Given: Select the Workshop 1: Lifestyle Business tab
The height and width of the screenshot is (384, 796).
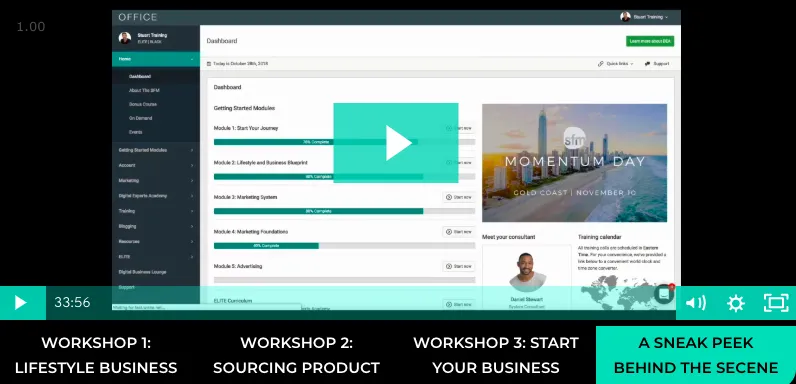Looking at the screenshot, I should click(x=96, y=355).
